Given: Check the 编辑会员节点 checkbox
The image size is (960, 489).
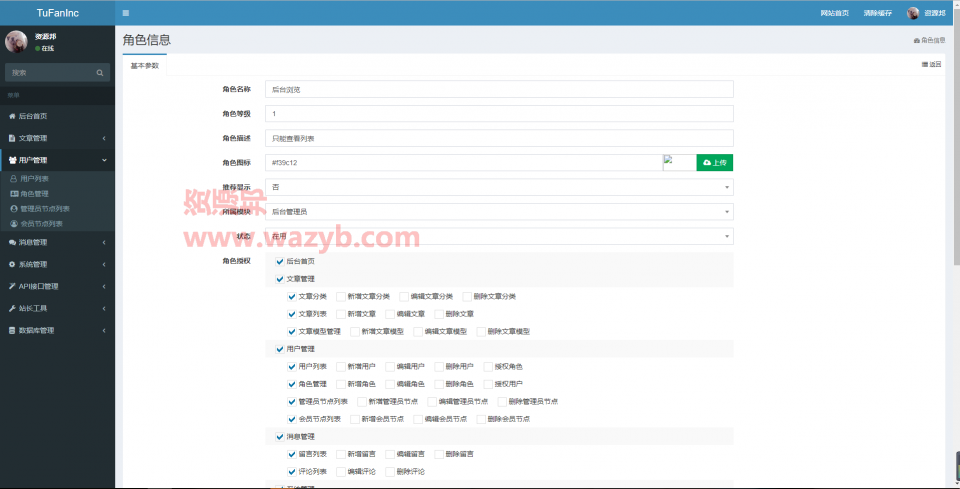Looking at the screenshot, I should click(x=418, y=419).
